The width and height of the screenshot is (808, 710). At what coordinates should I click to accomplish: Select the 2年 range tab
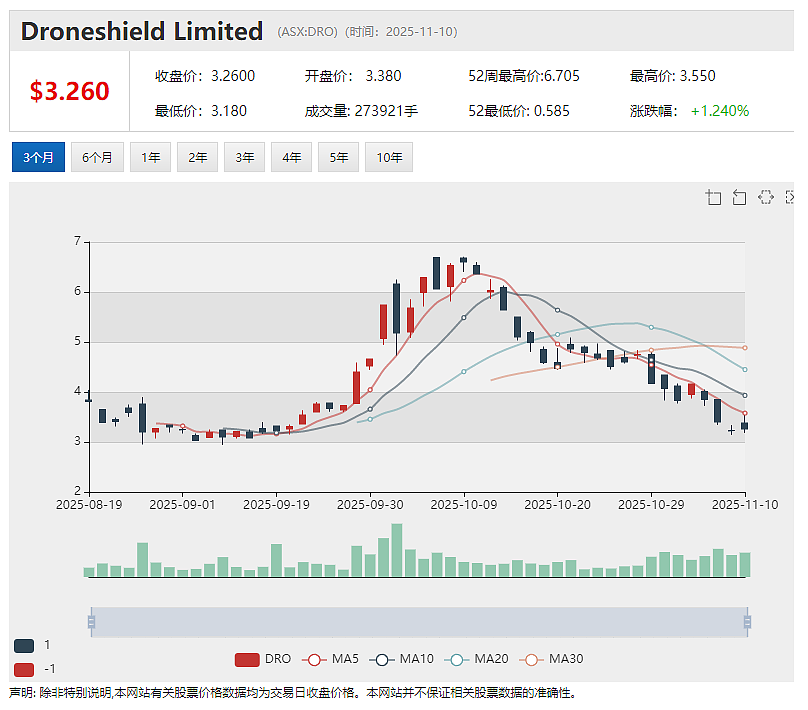(197, 157)
